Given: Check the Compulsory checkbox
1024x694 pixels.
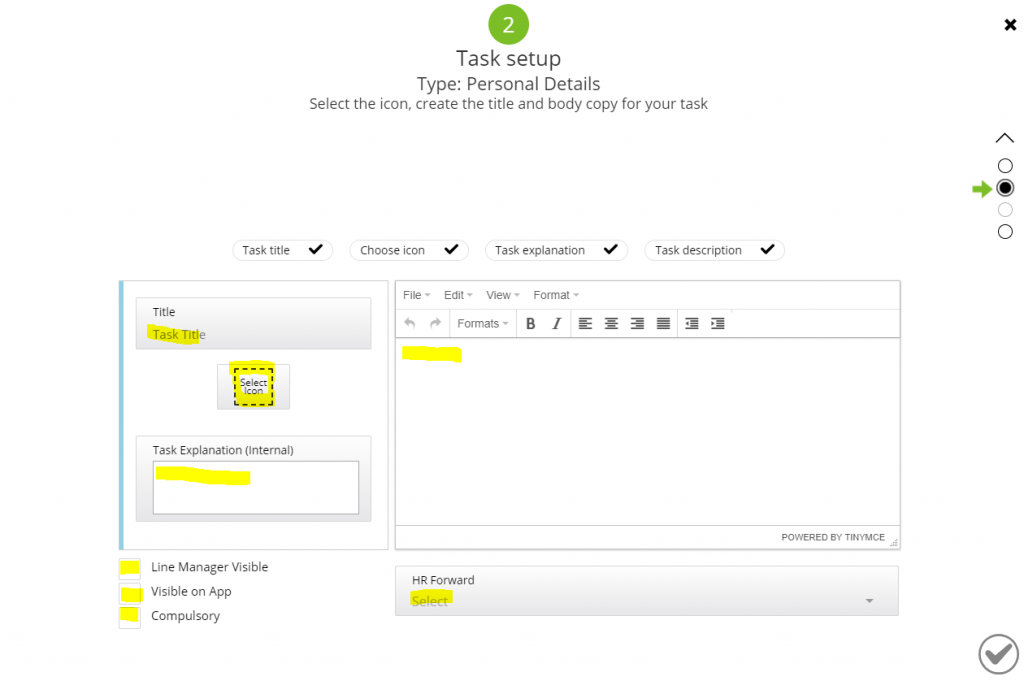Looking at the screenshot, I should (128, 615).
